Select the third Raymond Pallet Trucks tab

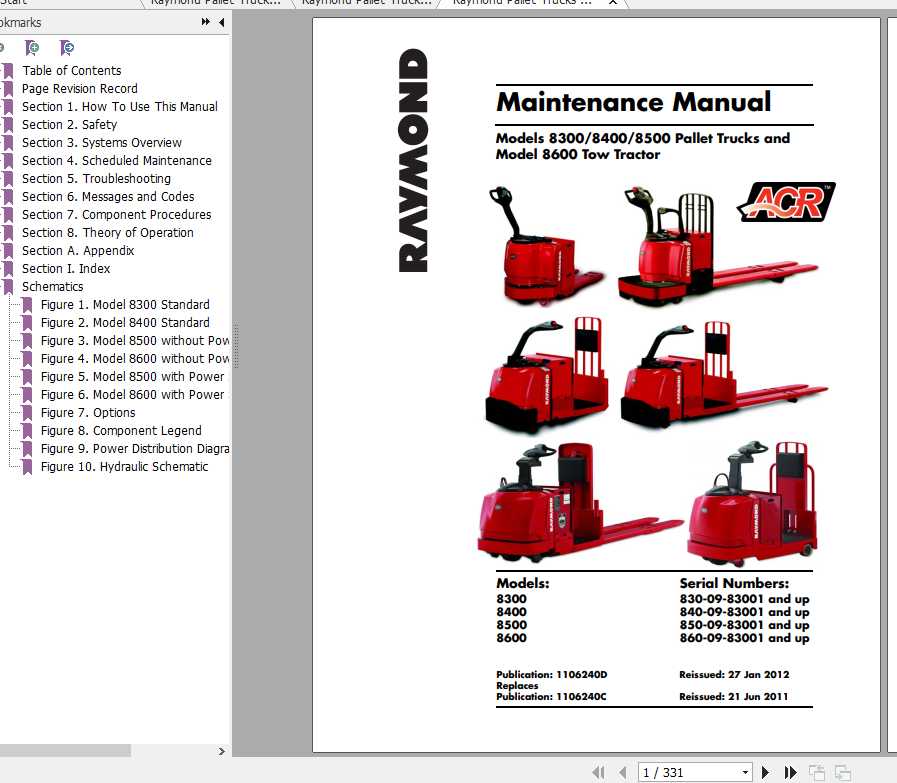tap(522, 2)
